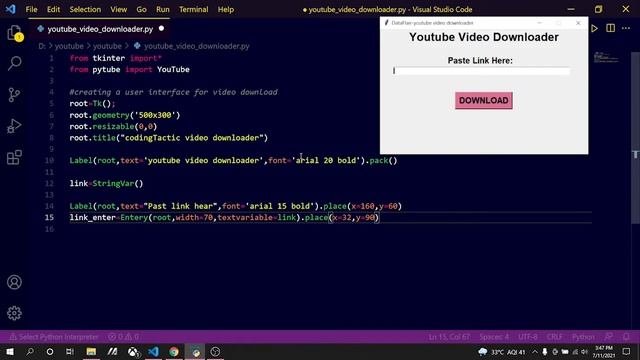Change indentation via Spaces: 4
The width and height of the screenshot is (640, 360).
point(494,337)
